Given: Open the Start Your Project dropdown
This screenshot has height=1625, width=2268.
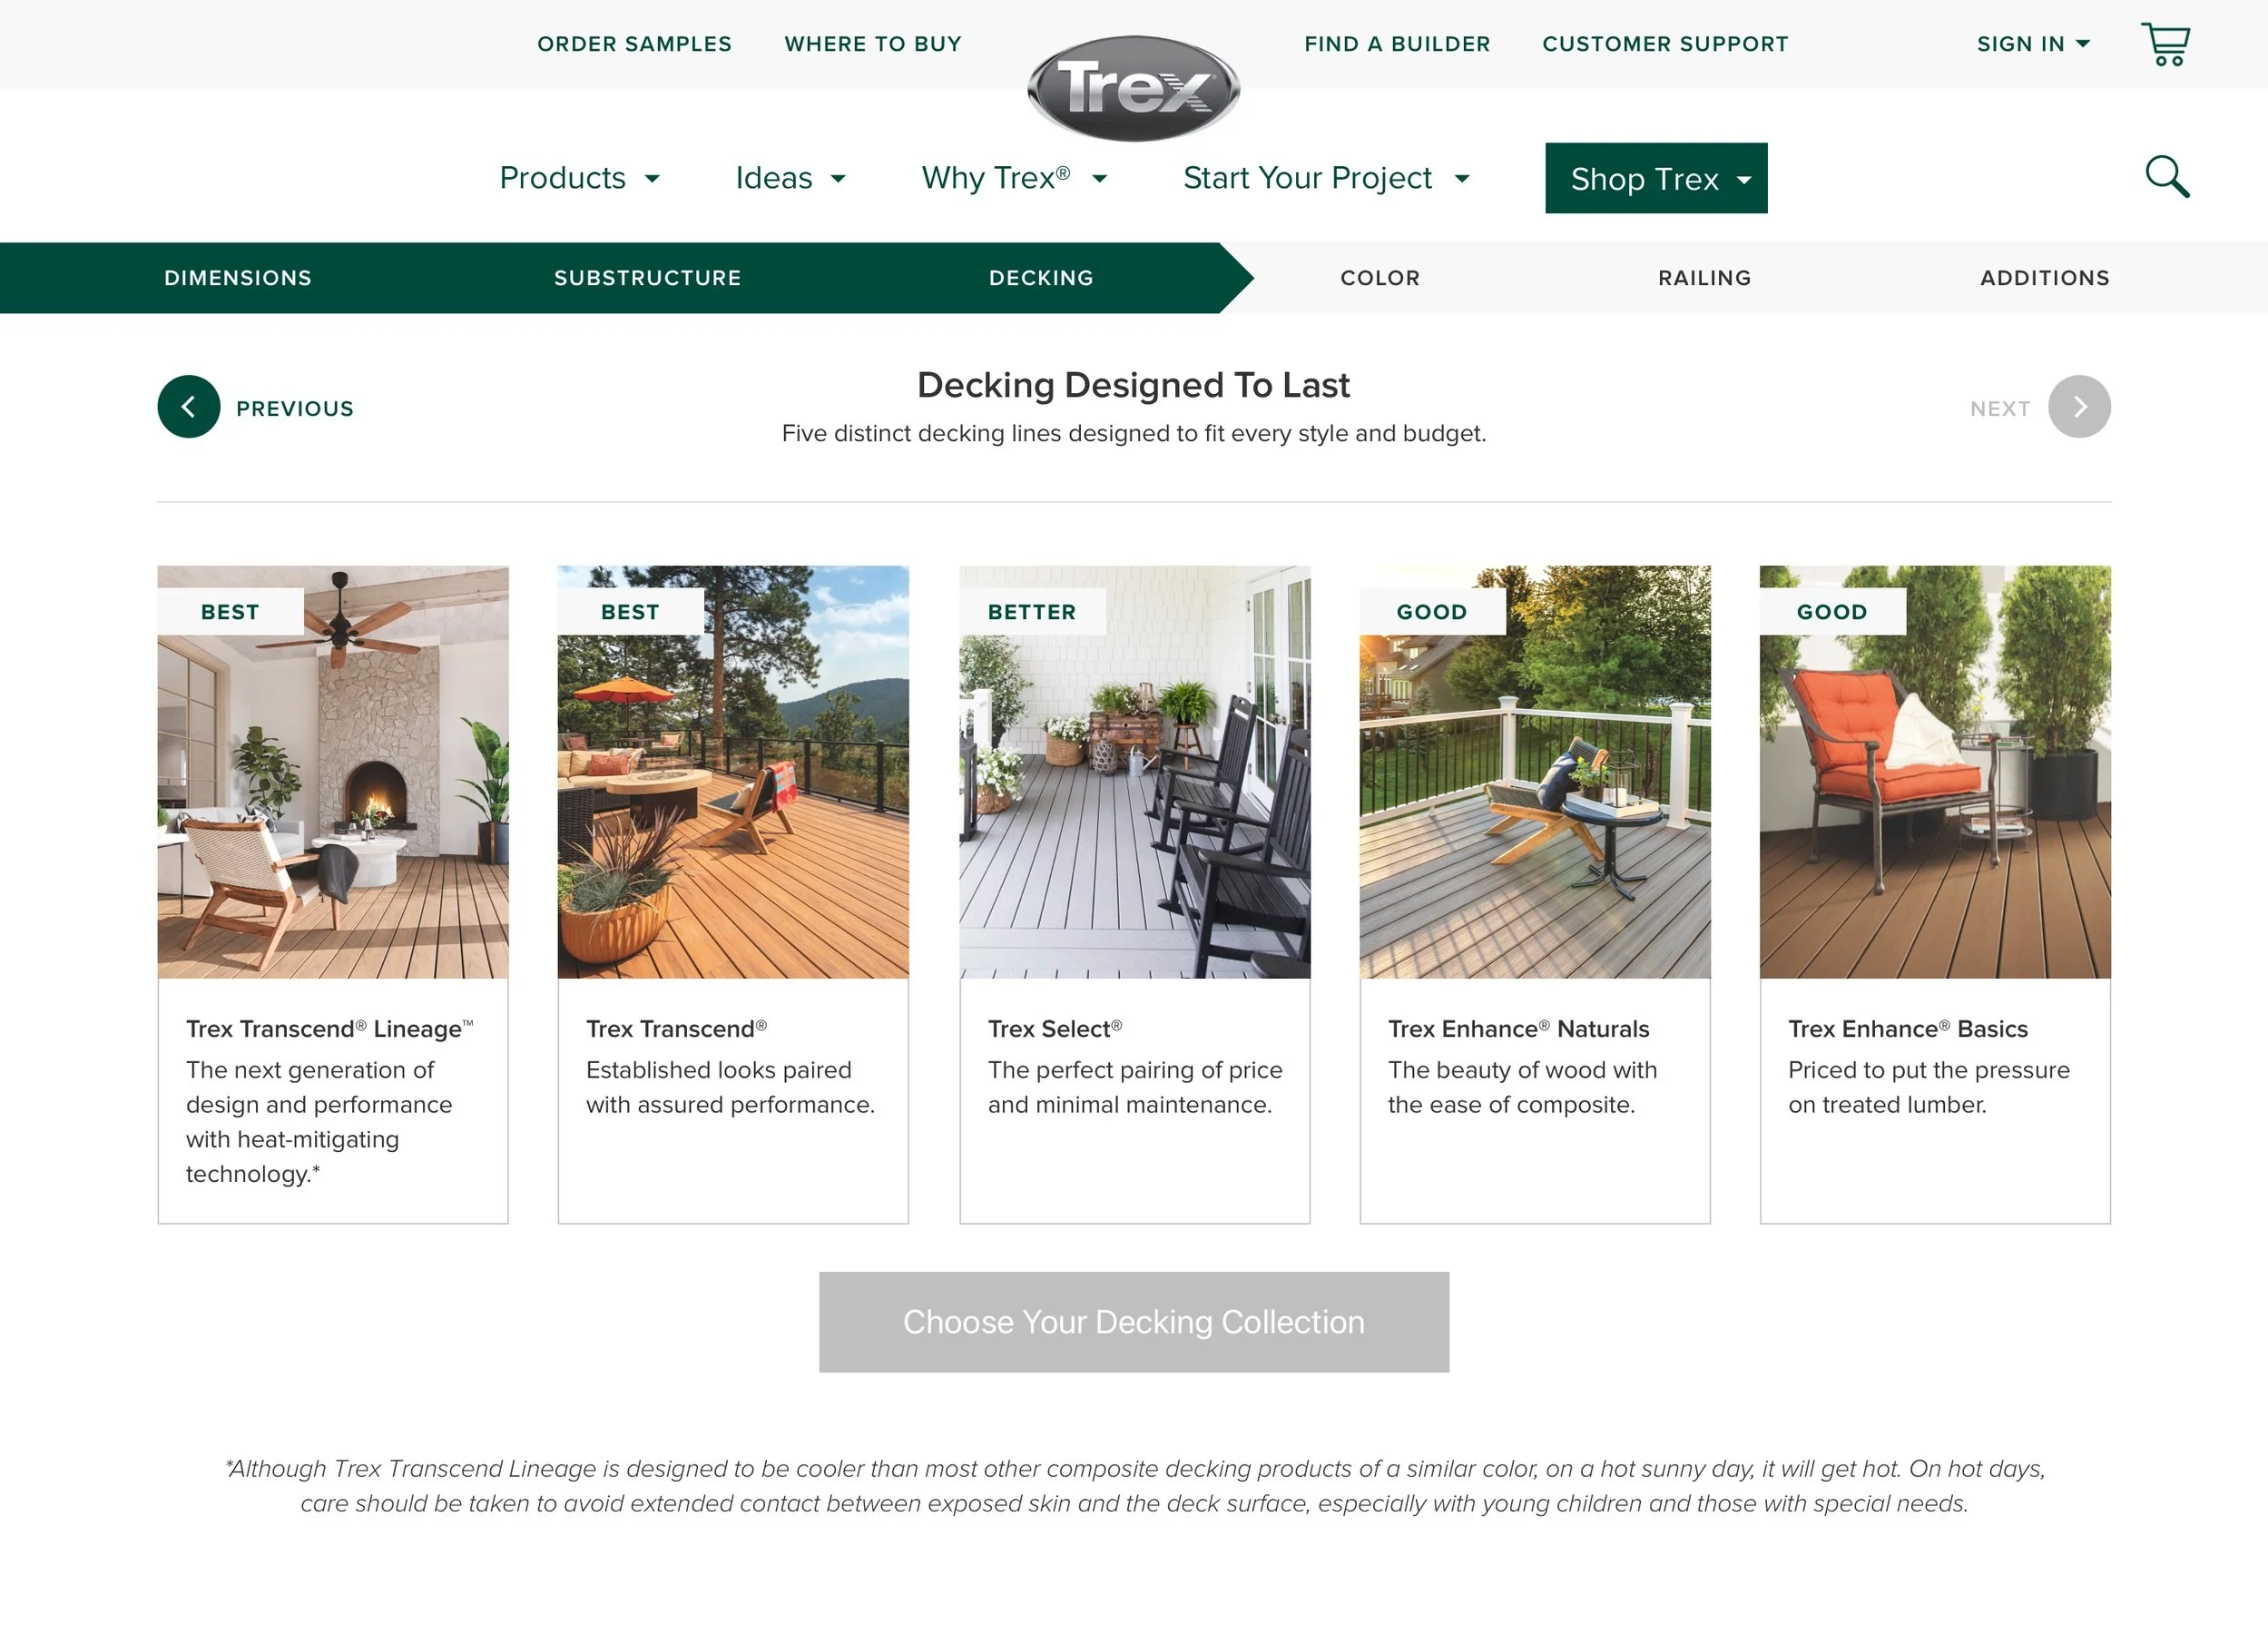Looking at the screenshot, I should pos(1326,178).
